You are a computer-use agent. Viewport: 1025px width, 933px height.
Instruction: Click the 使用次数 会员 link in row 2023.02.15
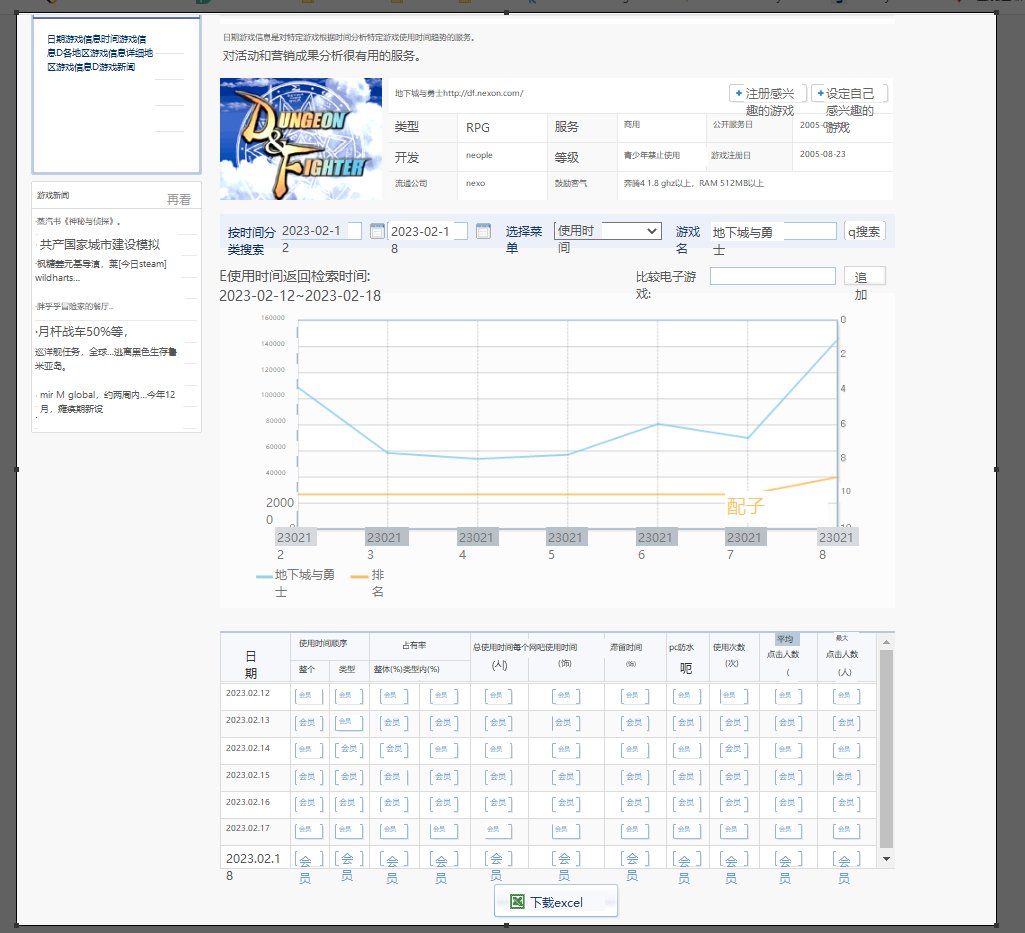pyautogui.click(x=733, y=777)
